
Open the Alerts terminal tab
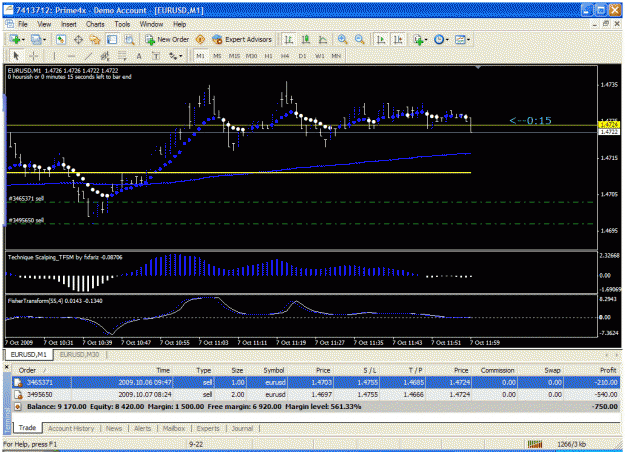pyautogui.click(x=143, y=428)
